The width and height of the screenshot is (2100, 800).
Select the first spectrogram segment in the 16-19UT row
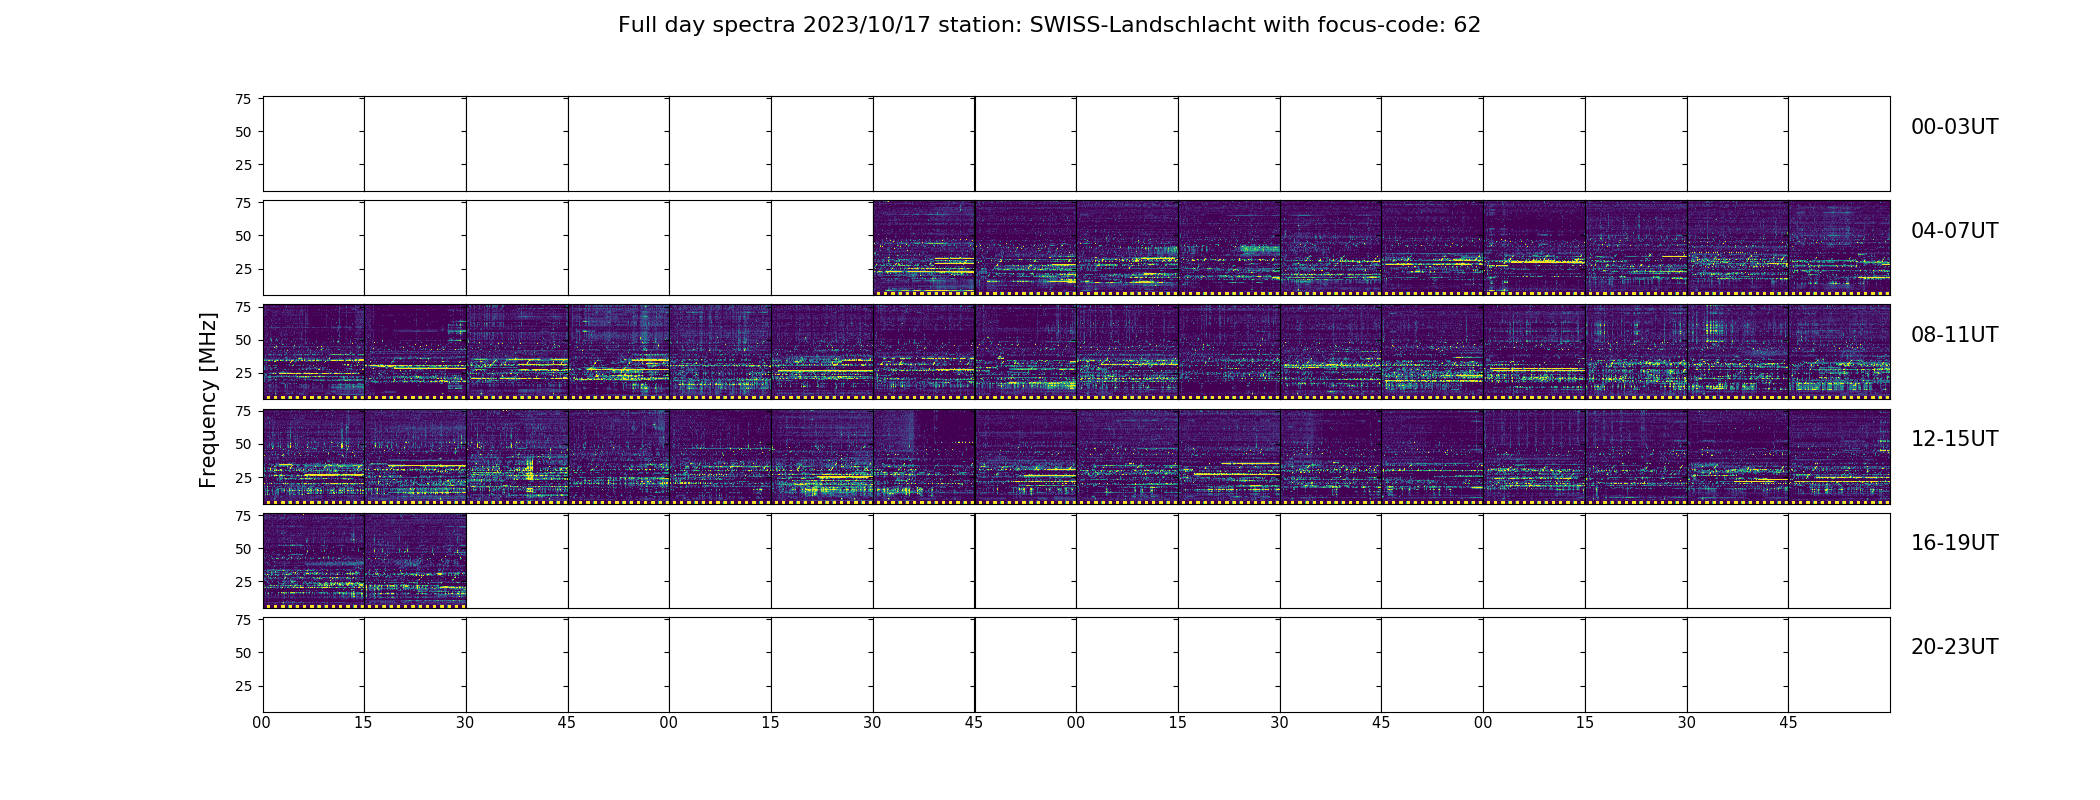(x=313, y=560)
